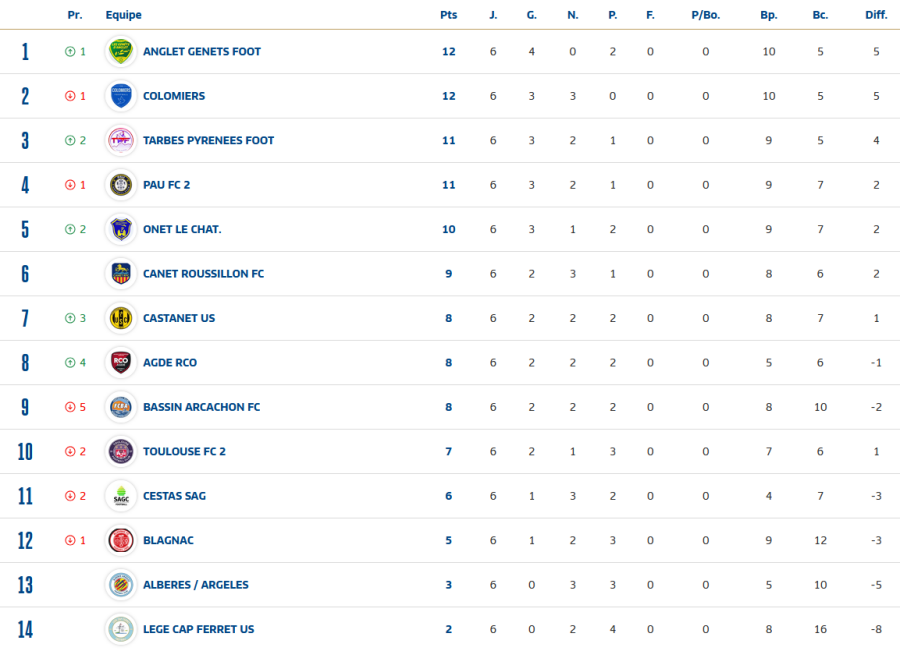
Task: Click the Pts column header
Action: coord(448,15)
